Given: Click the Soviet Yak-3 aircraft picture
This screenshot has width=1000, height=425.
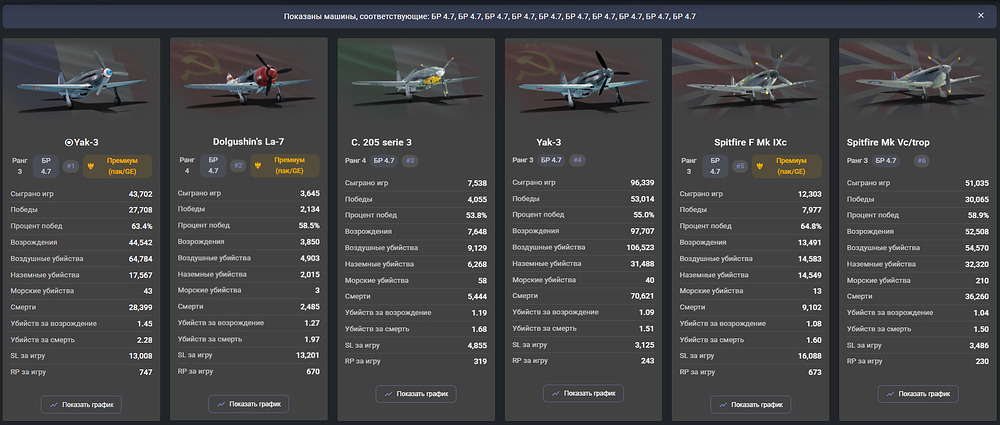Looking at the screenshot, I should coord(583,81).
